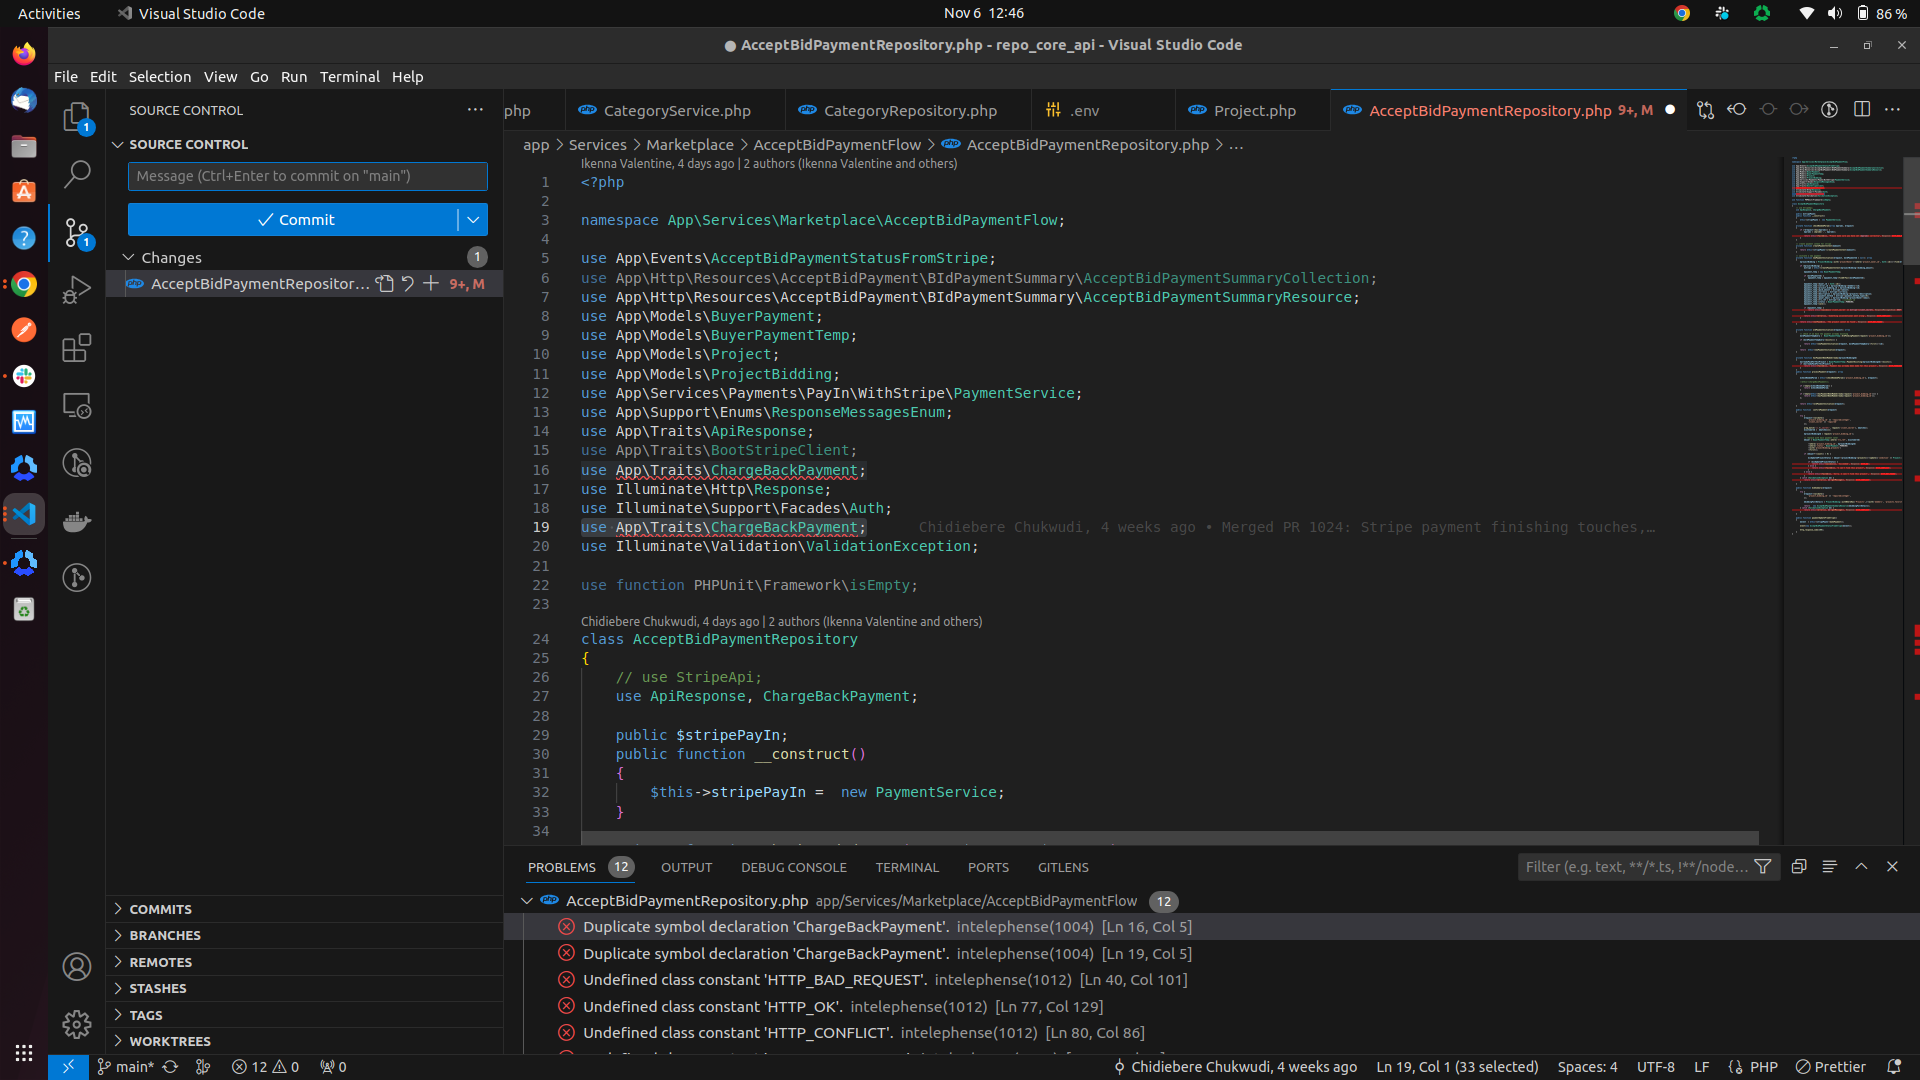Image resolution: width=1920 pixels, height=1080 pixels.
Task: Open the Explorer view in activity bar
Action: pyautogui.click(x=77, y=118)
